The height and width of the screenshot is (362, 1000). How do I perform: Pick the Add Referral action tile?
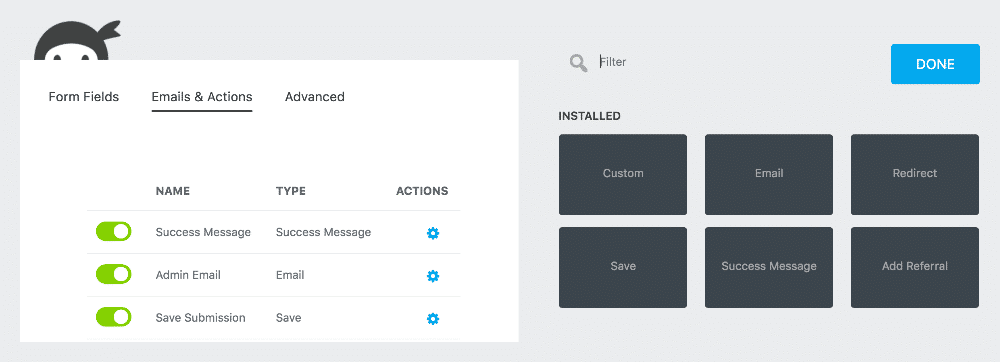point(915,267)
